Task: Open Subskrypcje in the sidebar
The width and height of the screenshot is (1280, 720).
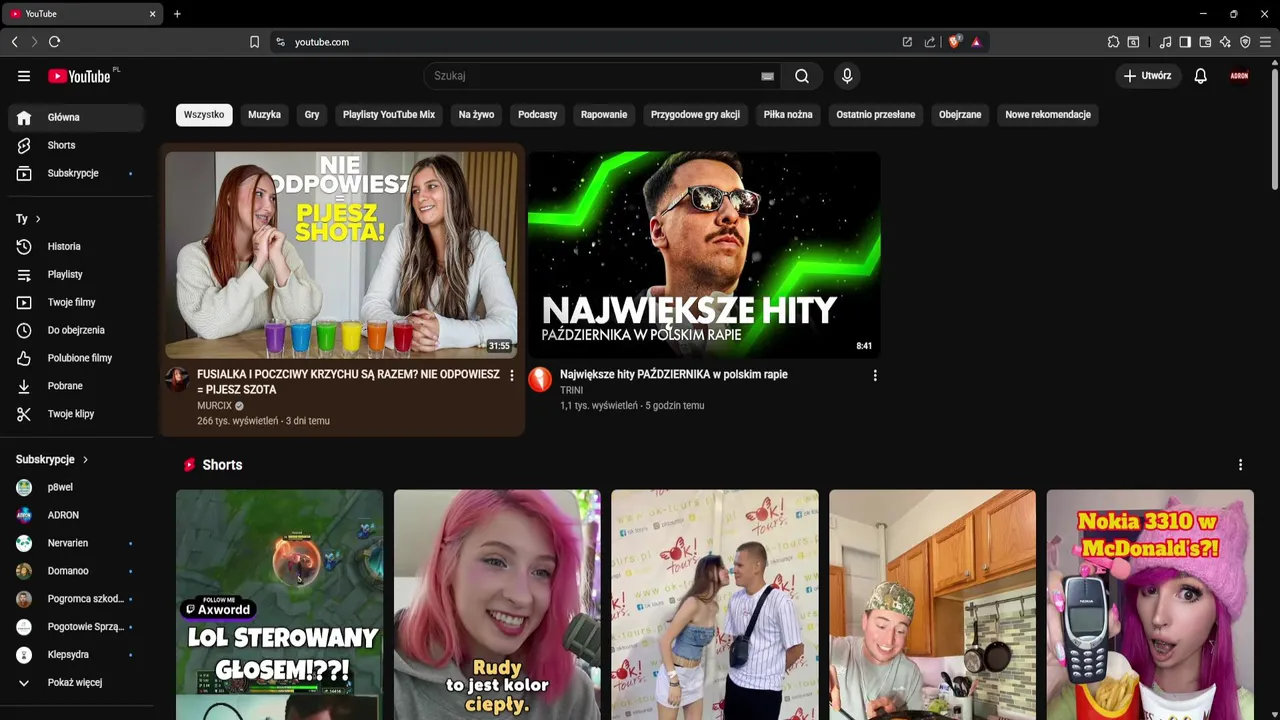Action: 76,173
